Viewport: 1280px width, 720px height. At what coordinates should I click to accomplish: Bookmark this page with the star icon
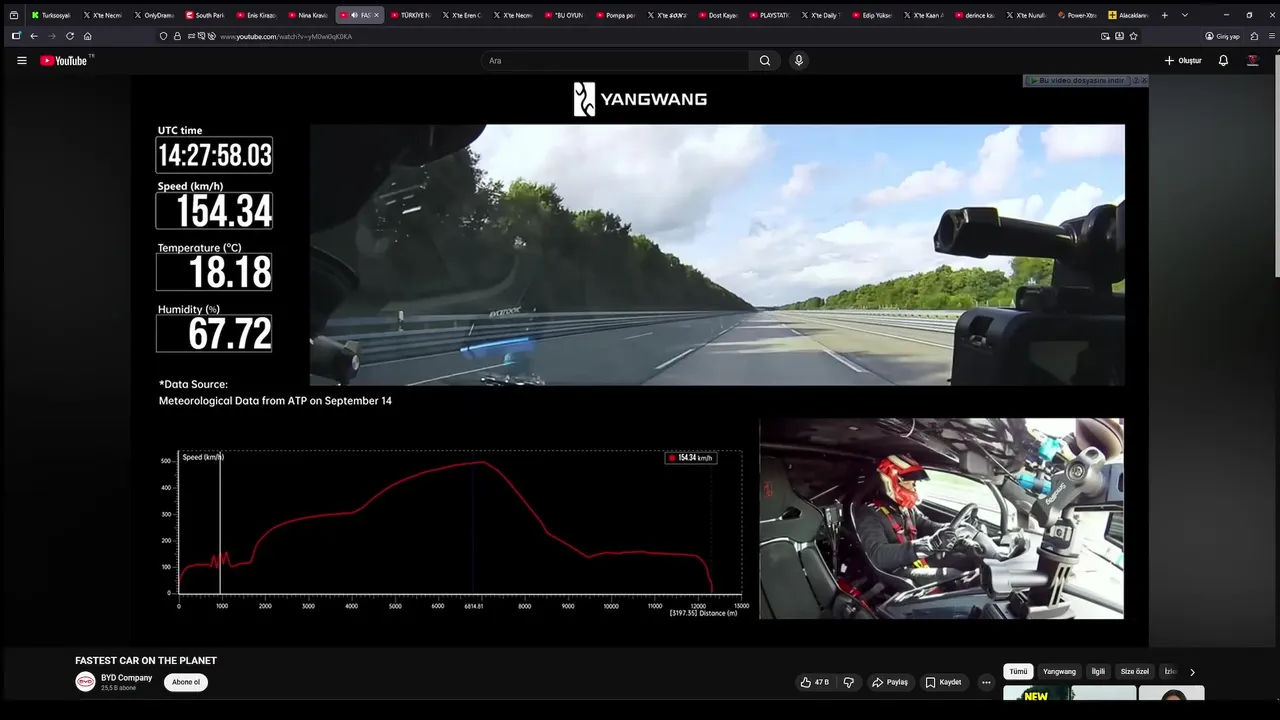click(1133, 36)
